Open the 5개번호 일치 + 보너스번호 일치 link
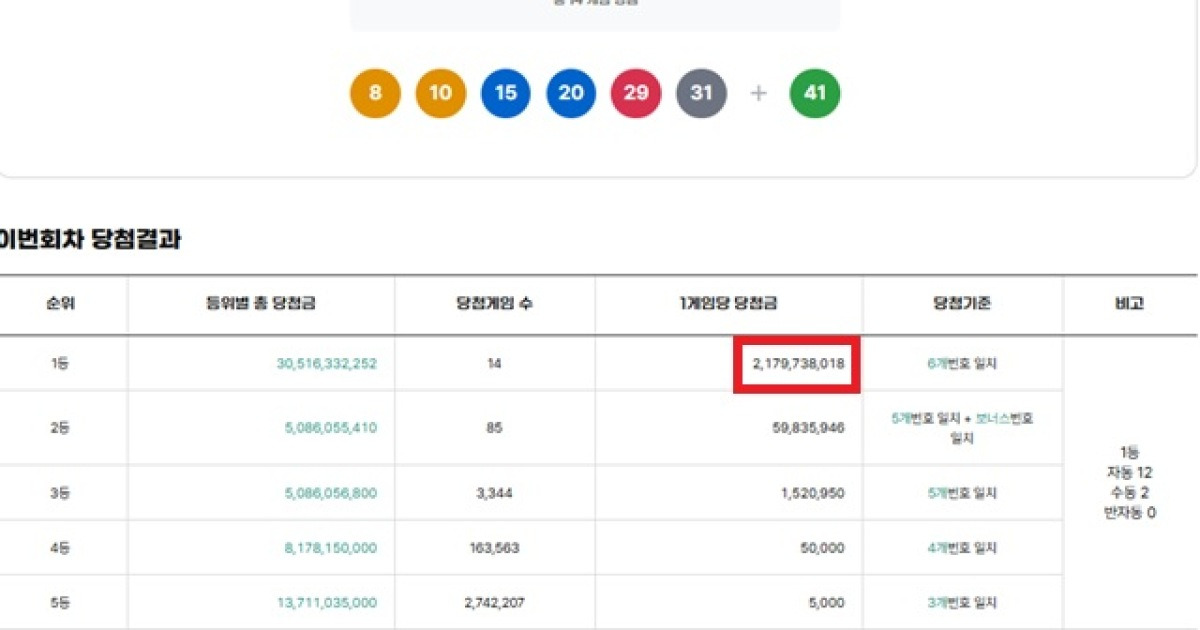Viewport: 1200px width, 630px height. click(963, 427)
